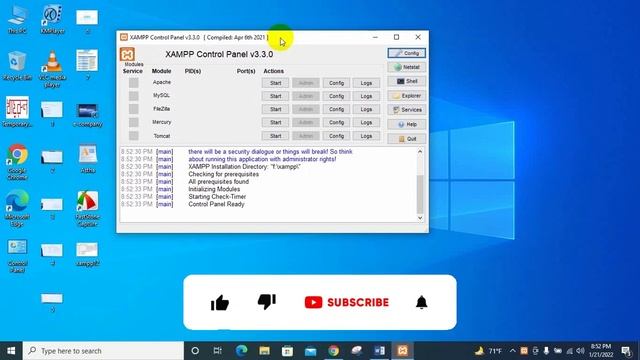Click the 'Control Panel Ready' log line
Screen dimensions: 640x360
coord(216,204)
